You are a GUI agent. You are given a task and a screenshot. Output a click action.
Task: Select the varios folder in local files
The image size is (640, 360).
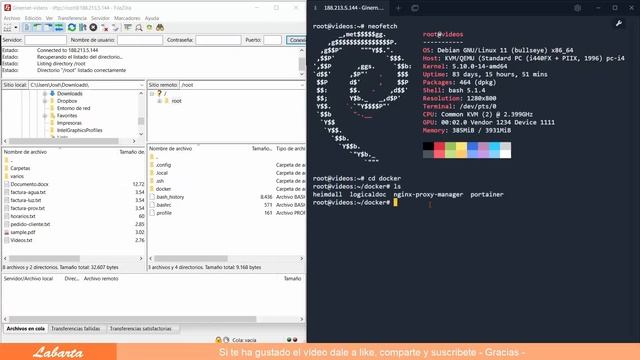tap(17, 176)
